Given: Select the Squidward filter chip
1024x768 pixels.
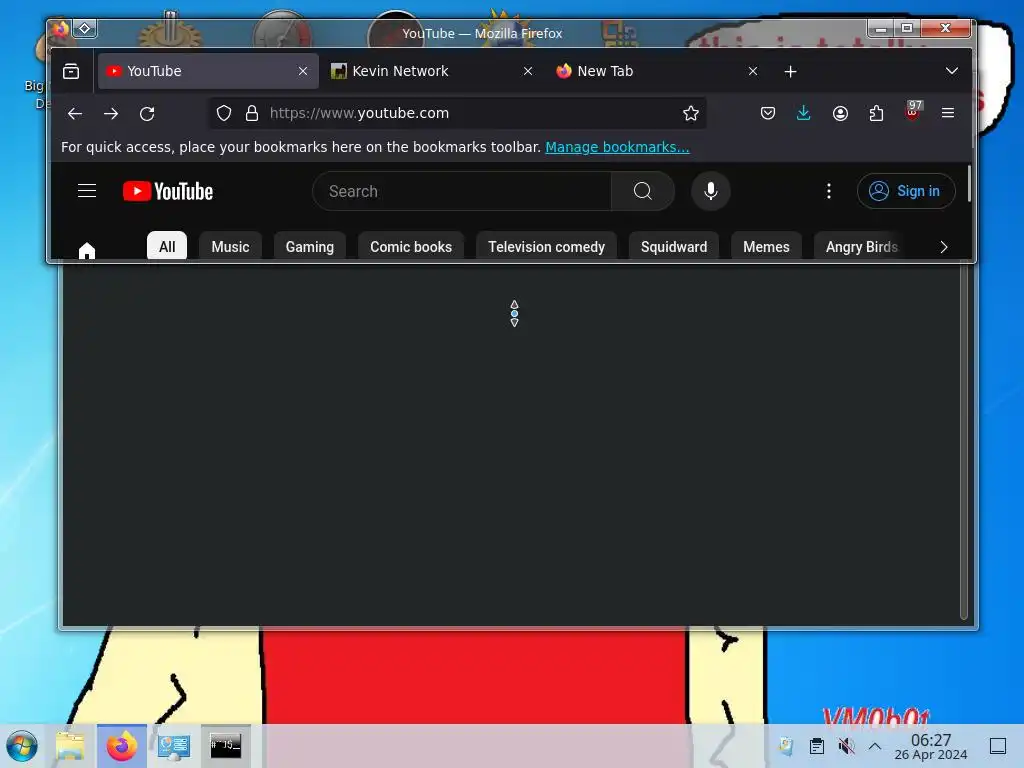Looking at the screenshot, I should (x=674, y=247).
